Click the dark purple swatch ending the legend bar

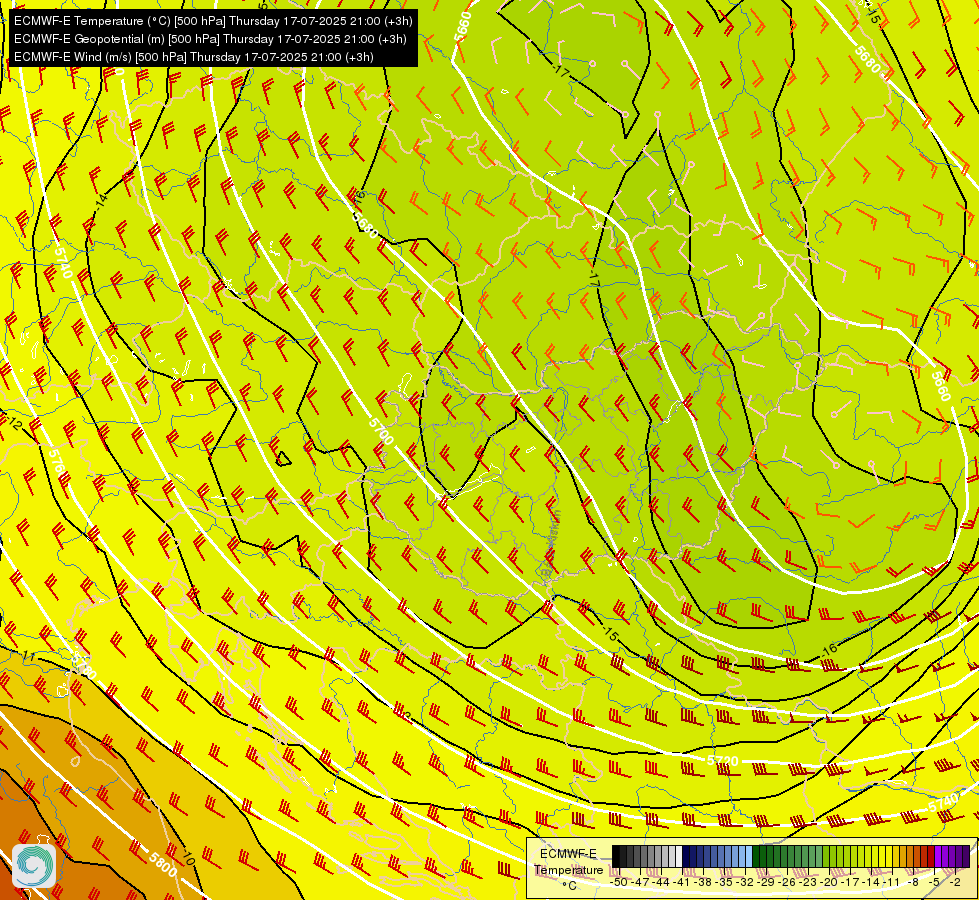coord(967,856)
